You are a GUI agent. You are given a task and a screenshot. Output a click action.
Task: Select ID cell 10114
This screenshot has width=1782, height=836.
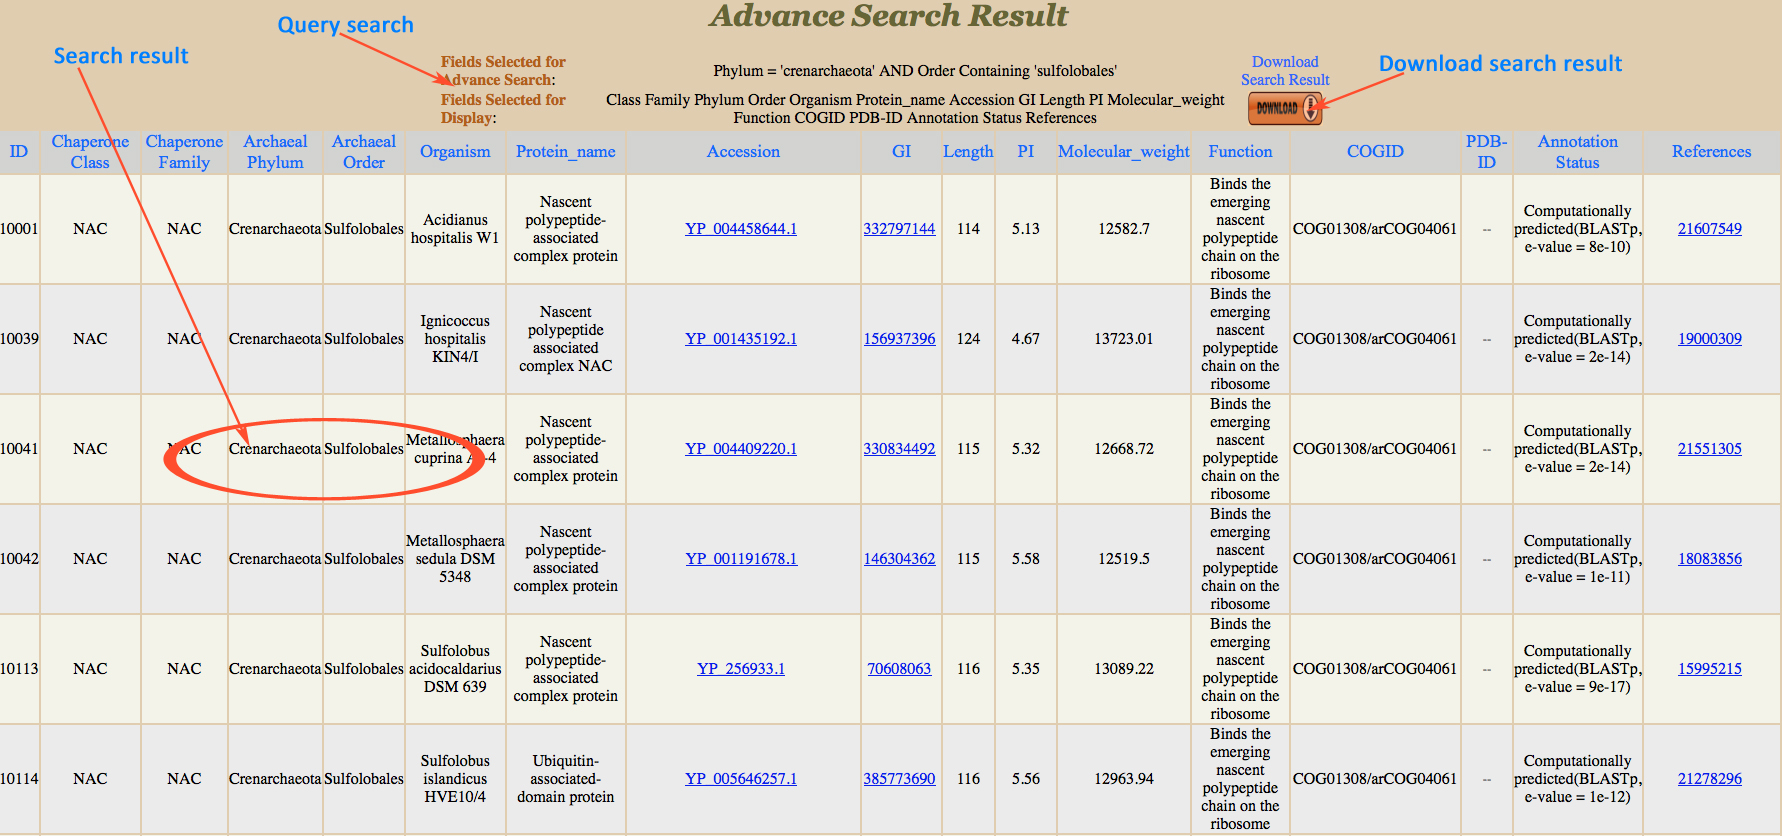19,779
